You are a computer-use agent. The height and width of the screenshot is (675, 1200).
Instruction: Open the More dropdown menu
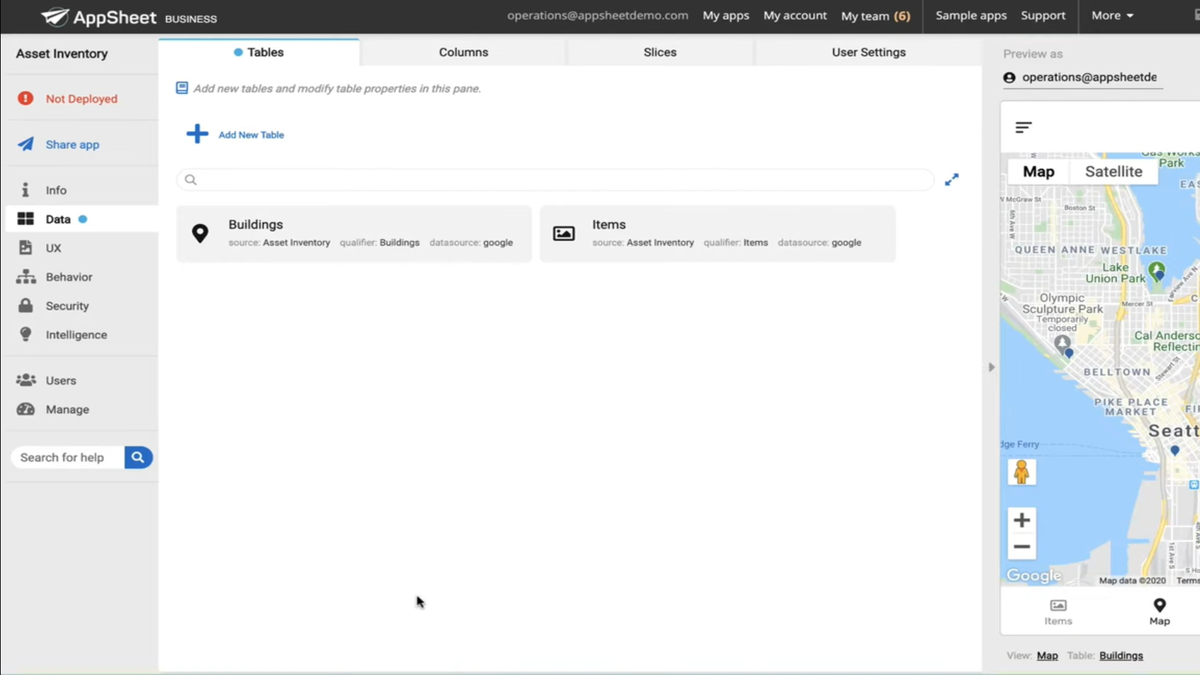(1112, 16)
